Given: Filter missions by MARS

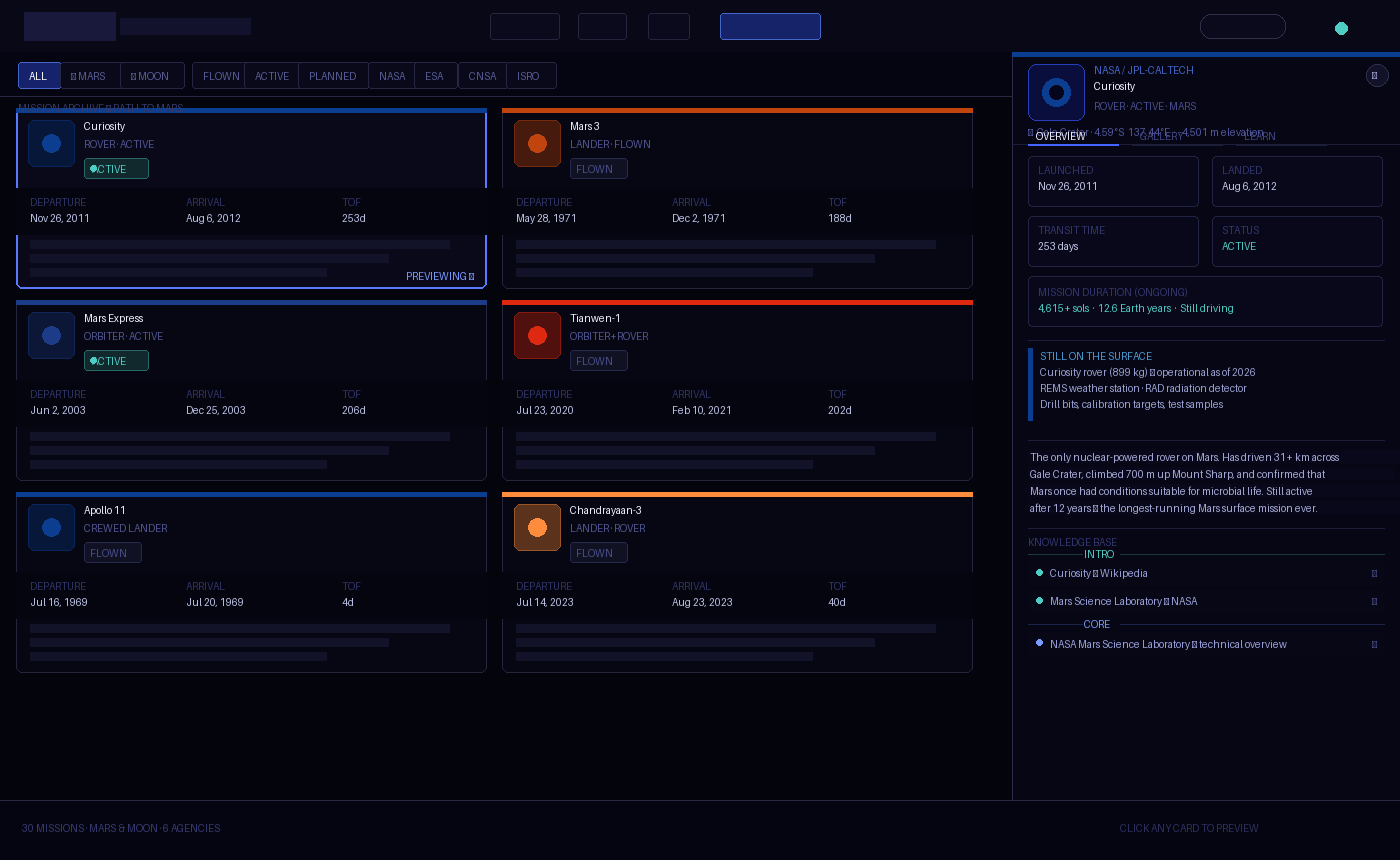Looking at the screenshot, I should point(90,76).
